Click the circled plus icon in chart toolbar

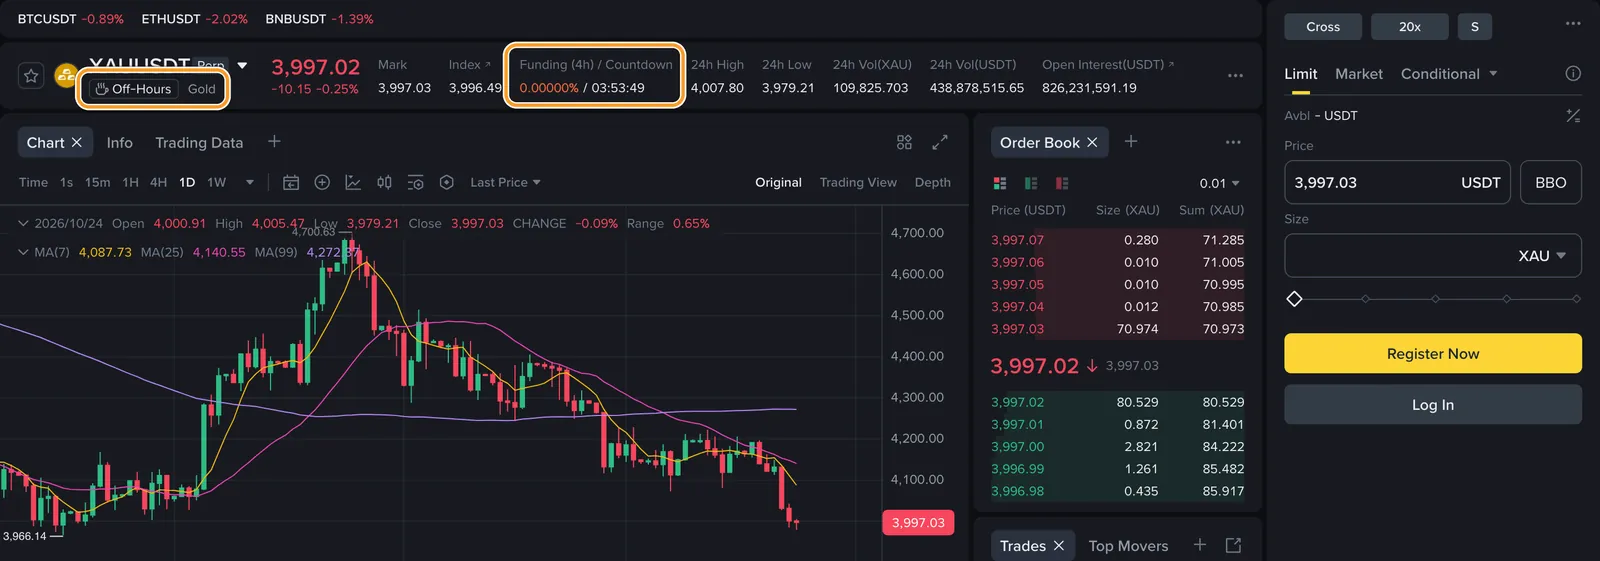tap(322, 182)
